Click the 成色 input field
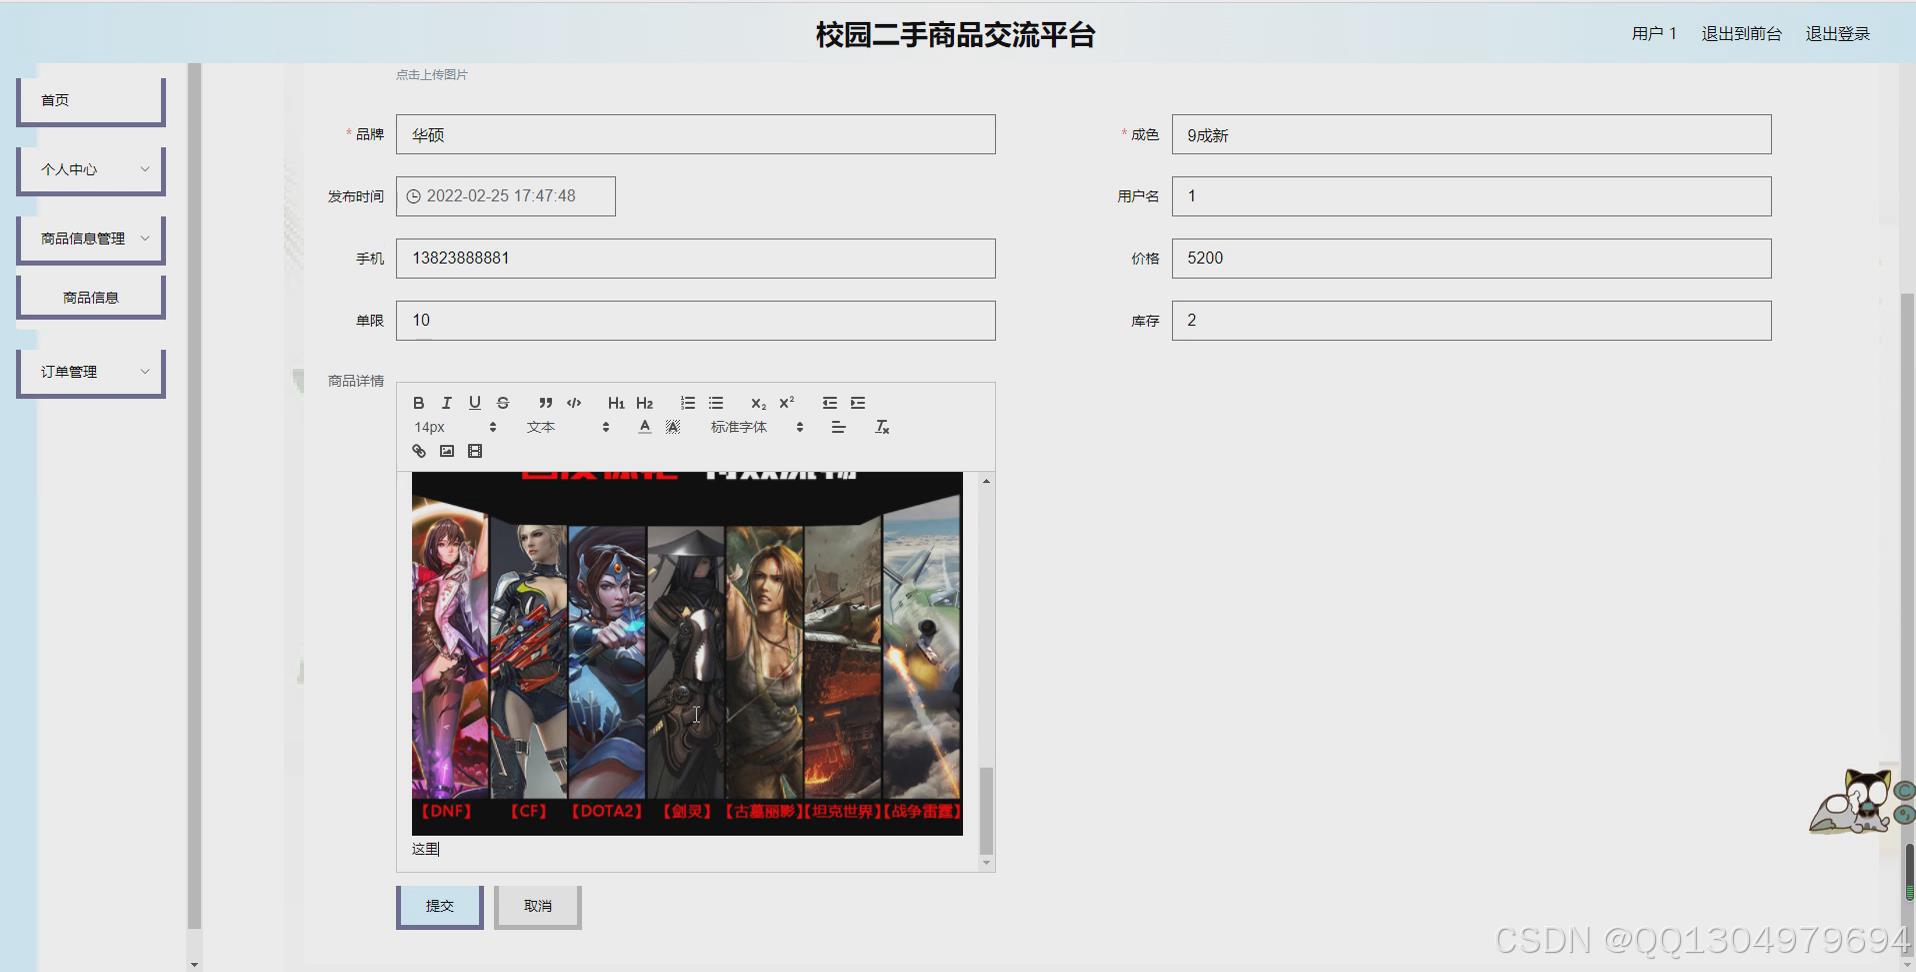 tap(1471, 134)
